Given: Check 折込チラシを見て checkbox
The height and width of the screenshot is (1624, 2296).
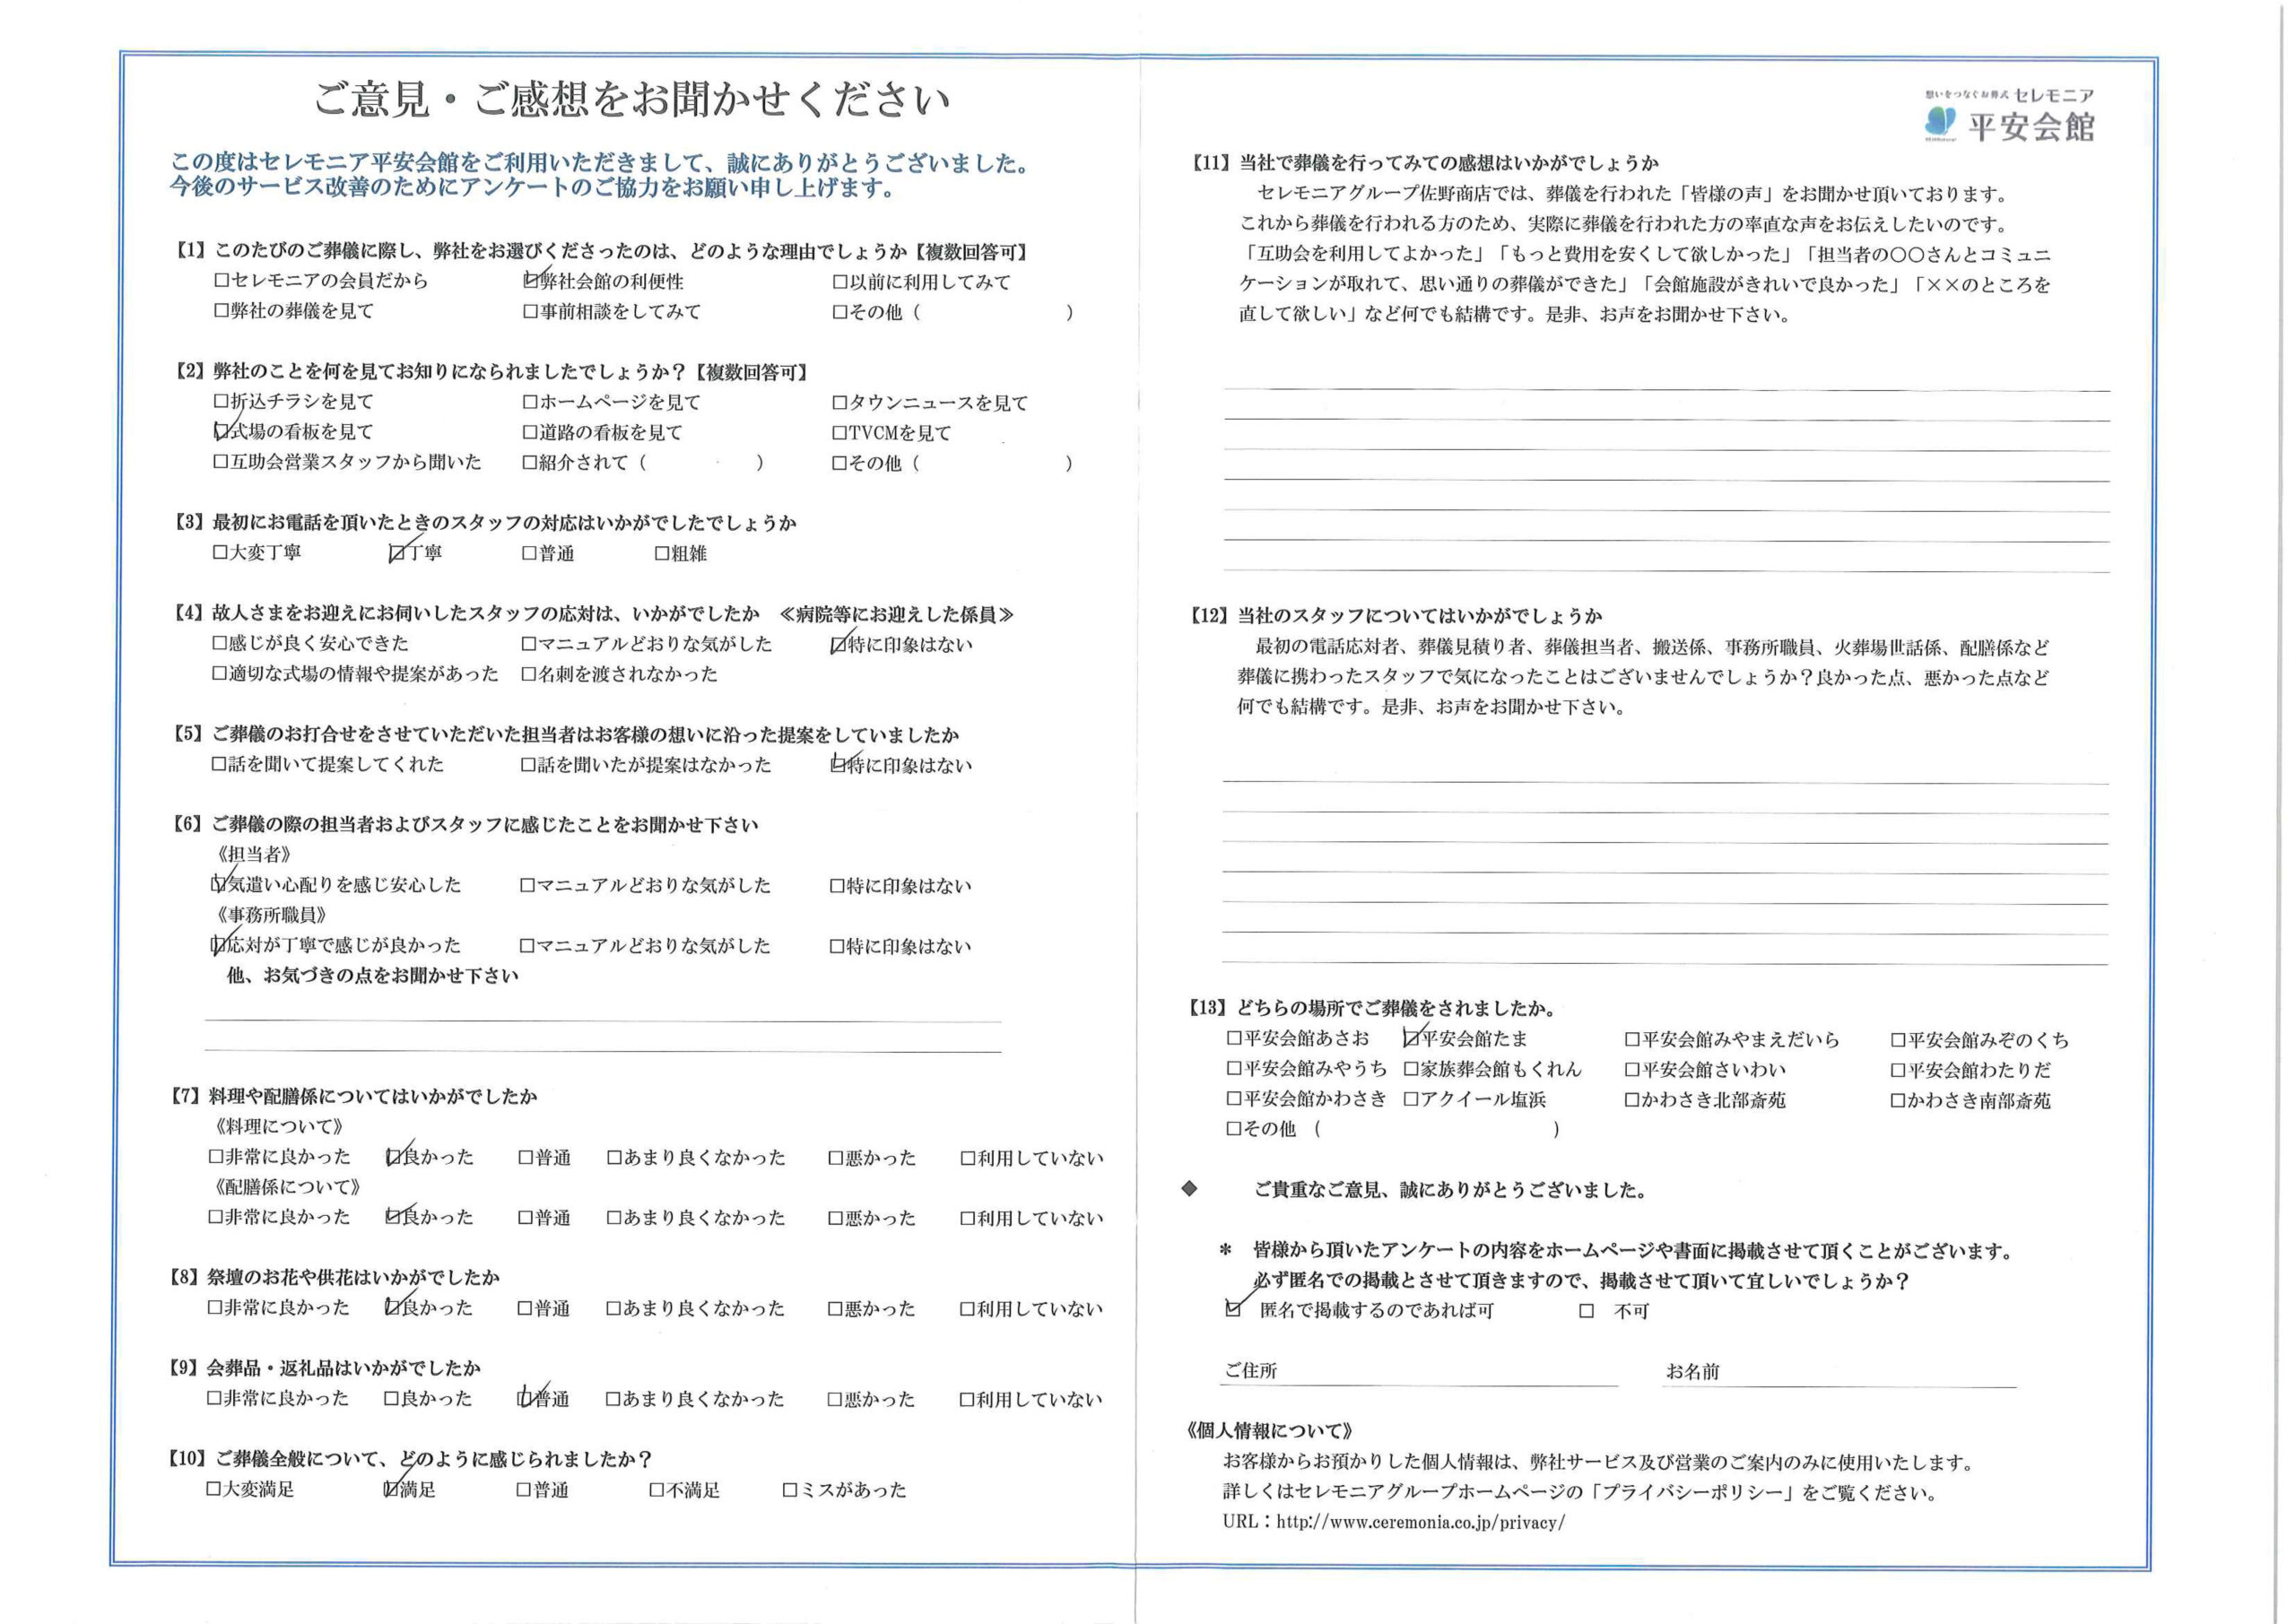Looking at the screenshot, I should pos(221,402).
